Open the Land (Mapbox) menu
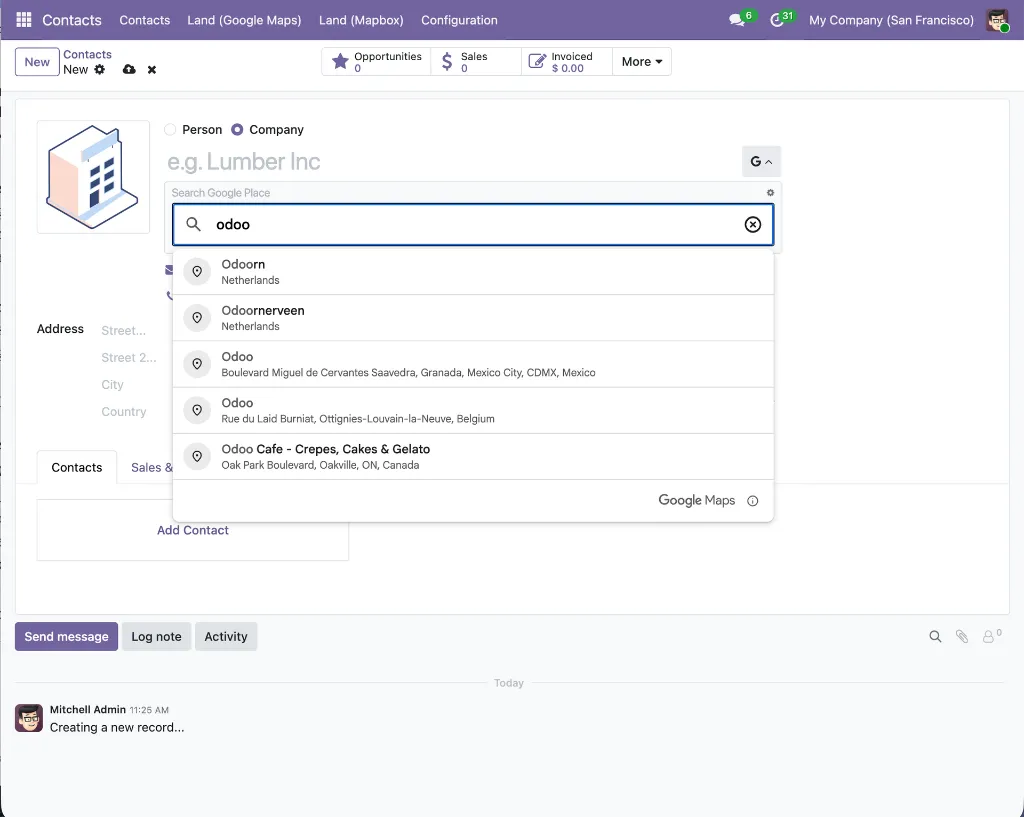 361,20
